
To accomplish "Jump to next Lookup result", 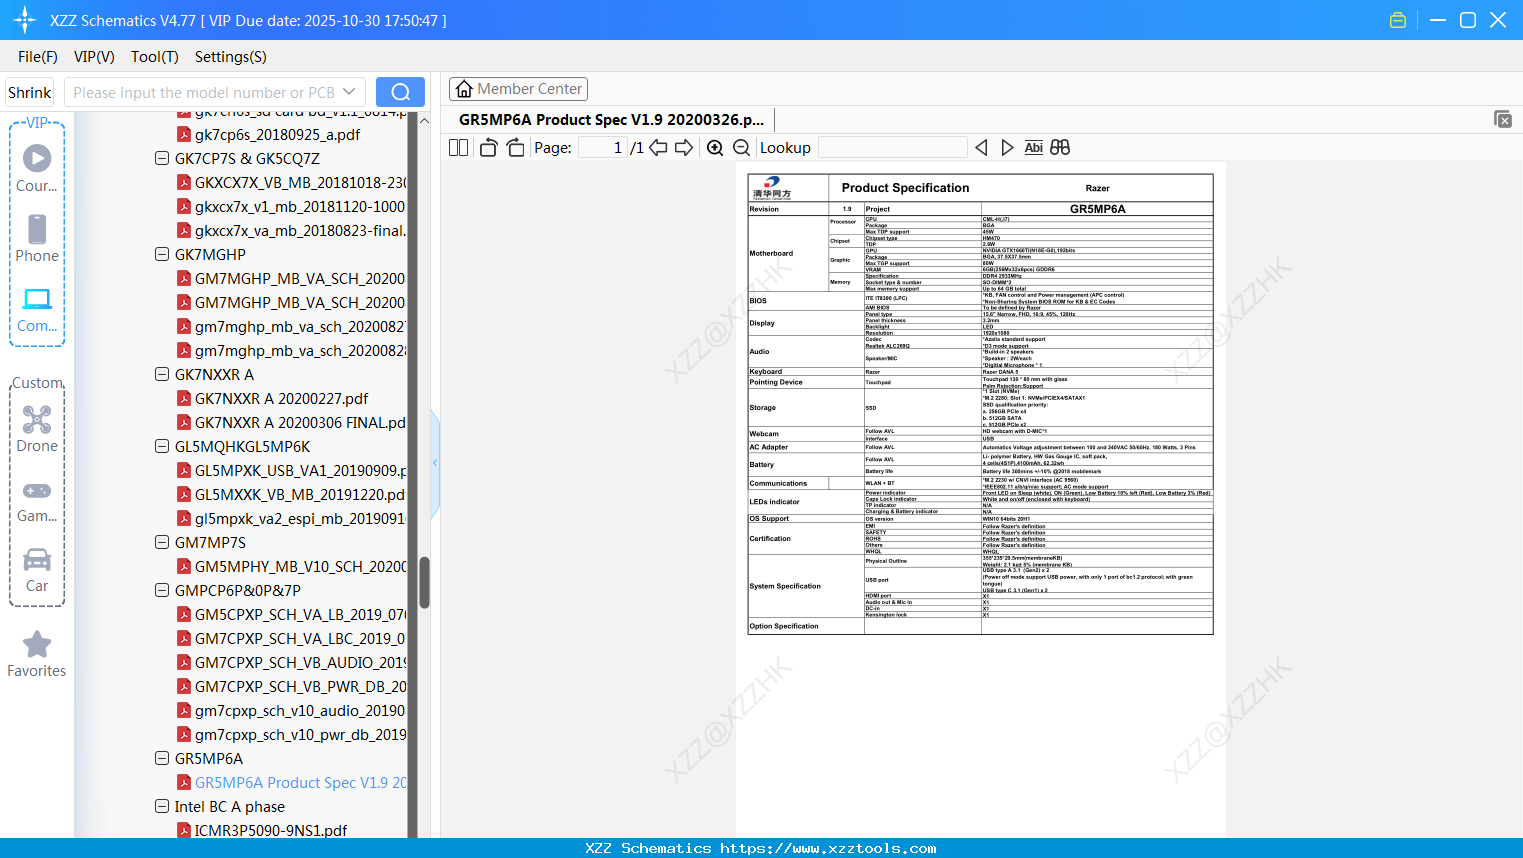I will click(1007, 148).
